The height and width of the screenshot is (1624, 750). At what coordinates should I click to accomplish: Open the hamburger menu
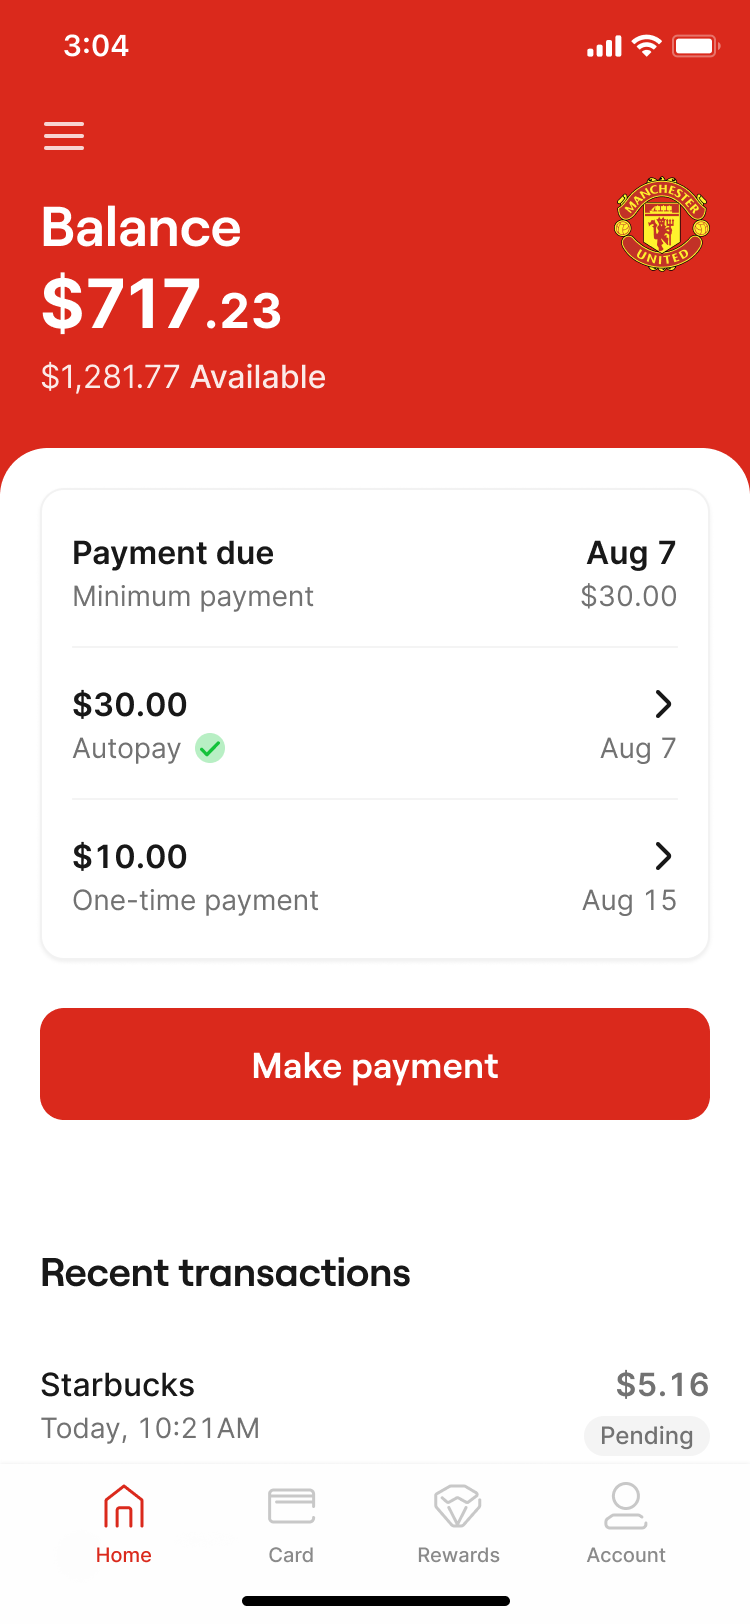coord(64,136)
